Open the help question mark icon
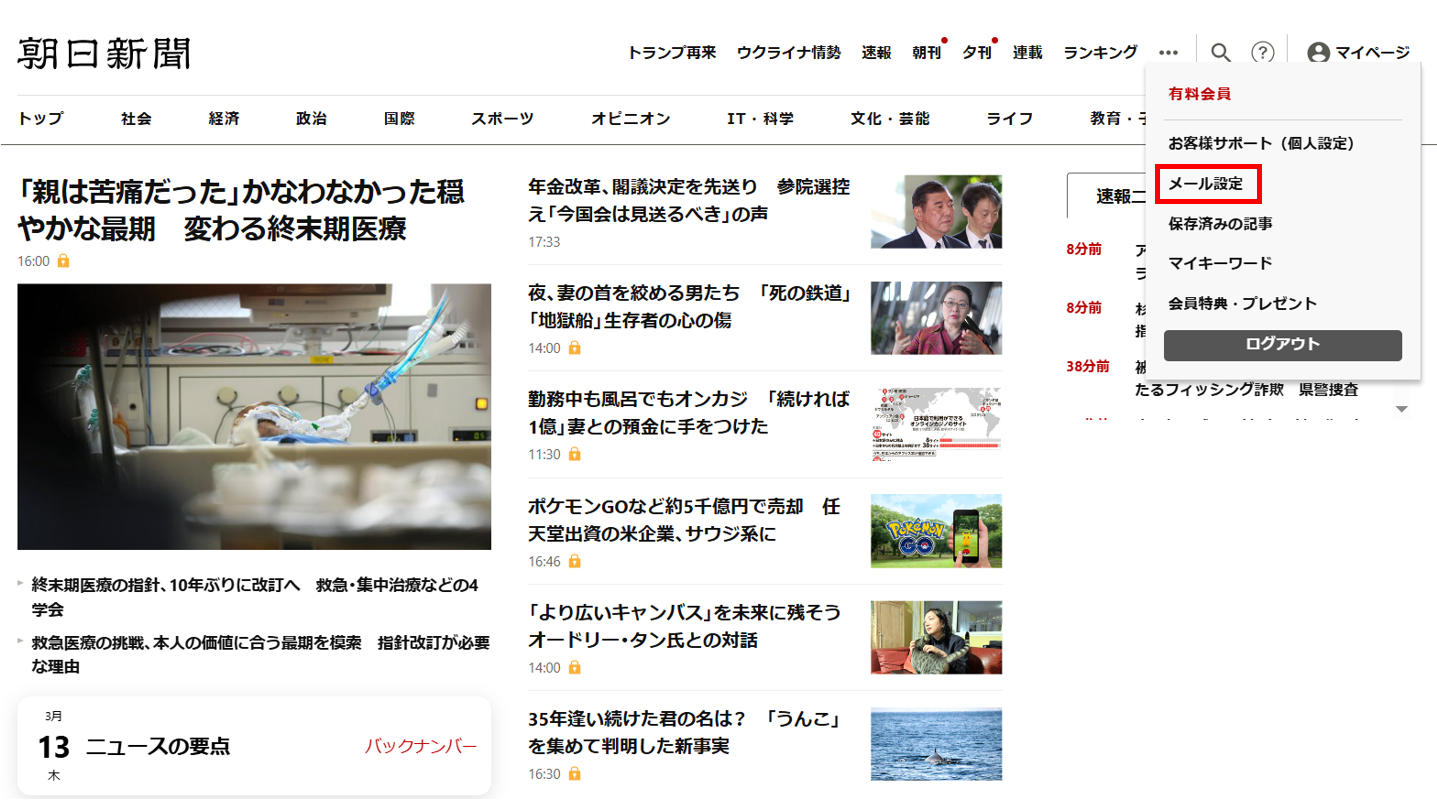This screenshot has height=810, width=1437. tap(1263, 52)
